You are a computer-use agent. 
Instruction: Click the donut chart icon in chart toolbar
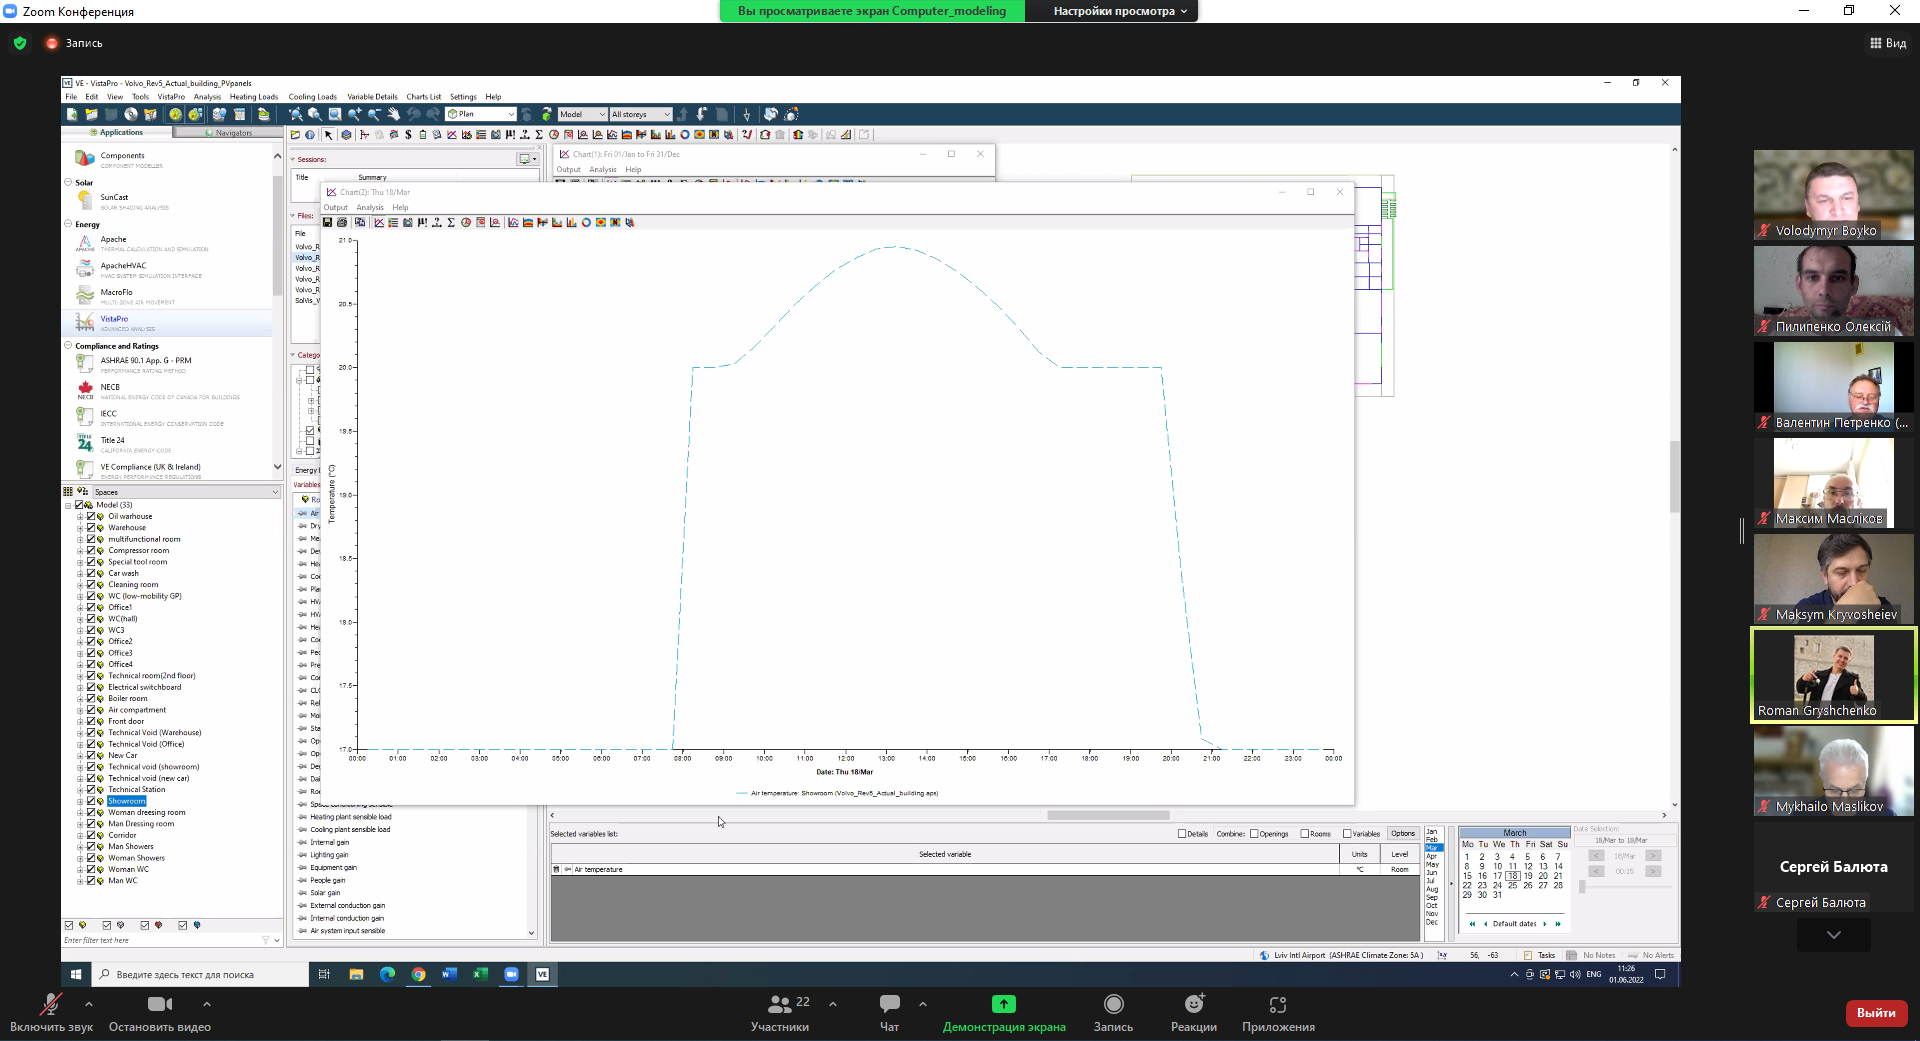coord(586,222)
